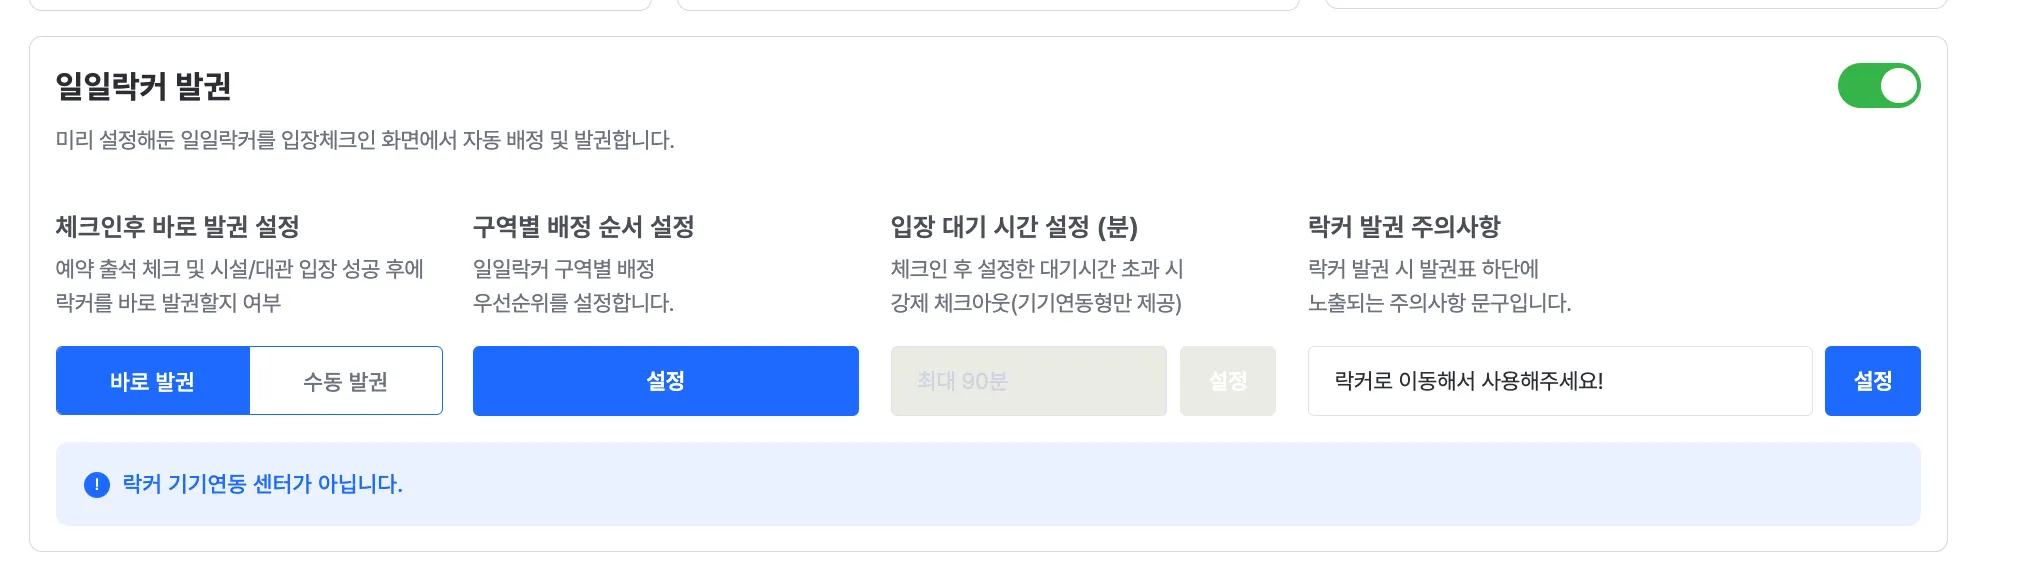Screen dimensions: 2018x584
Task: Click the 강제 체크아웃(기기연동형만 제공) description text
Action: coord(1036,303)
